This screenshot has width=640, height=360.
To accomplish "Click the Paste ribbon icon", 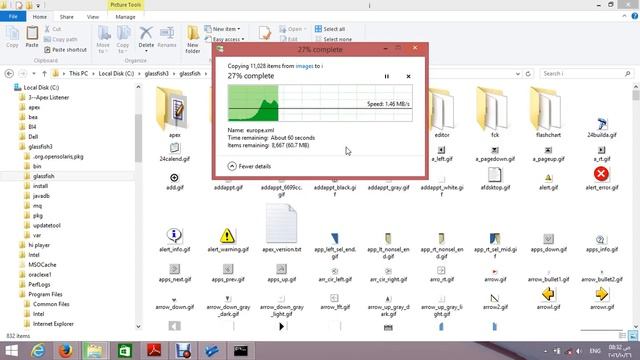I will [32, 37].
